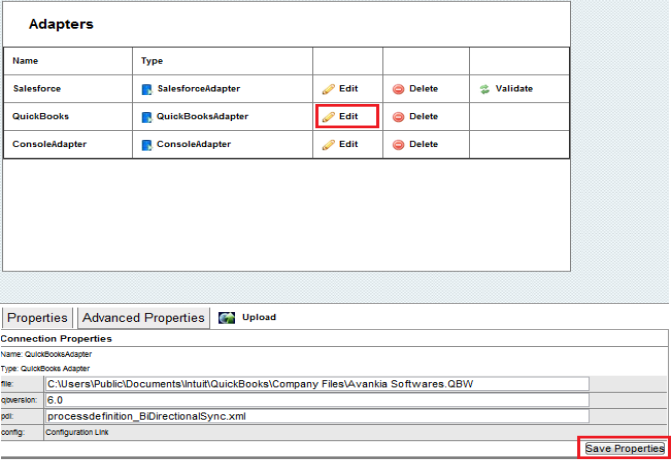Click the ConsoleAdapter type icon
The image size is (671, 460).
(x=146, y=145)
